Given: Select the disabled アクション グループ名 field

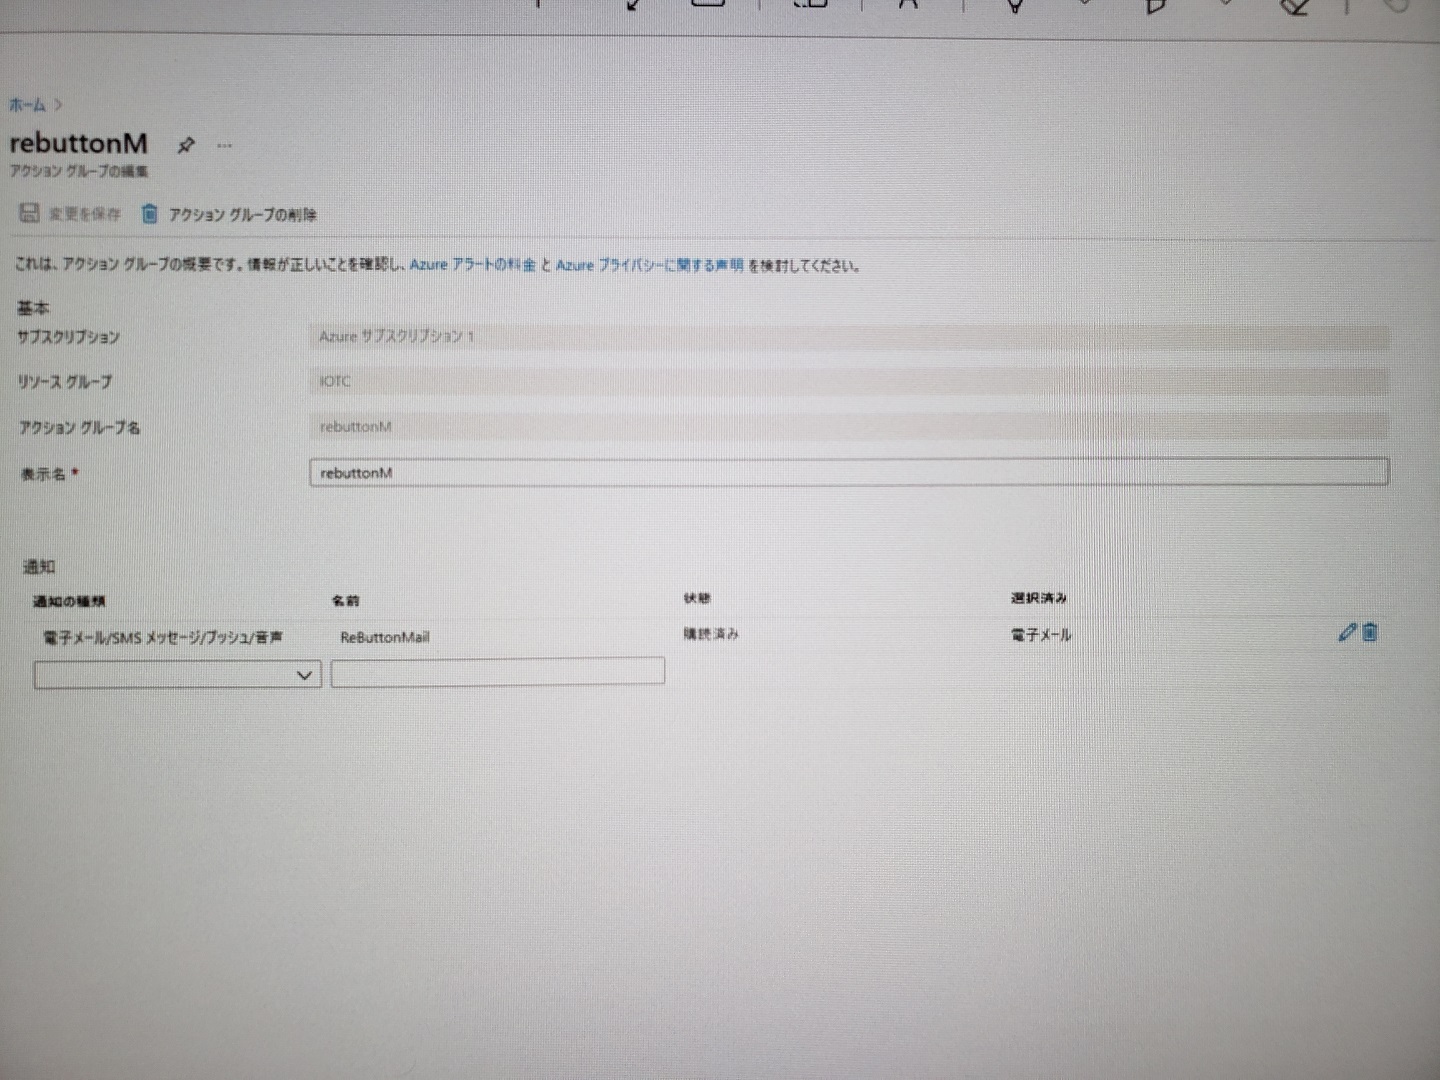Looking at the screenshot, I should 849,427.
